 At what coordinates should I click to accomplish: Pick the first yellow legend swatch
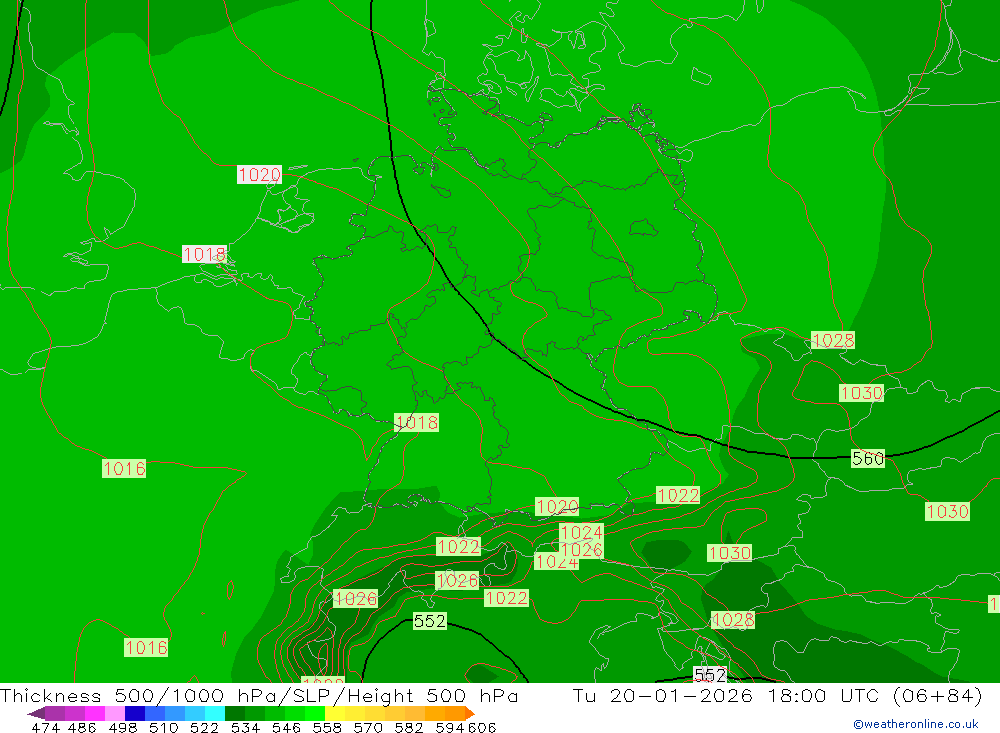coord(335,713)
